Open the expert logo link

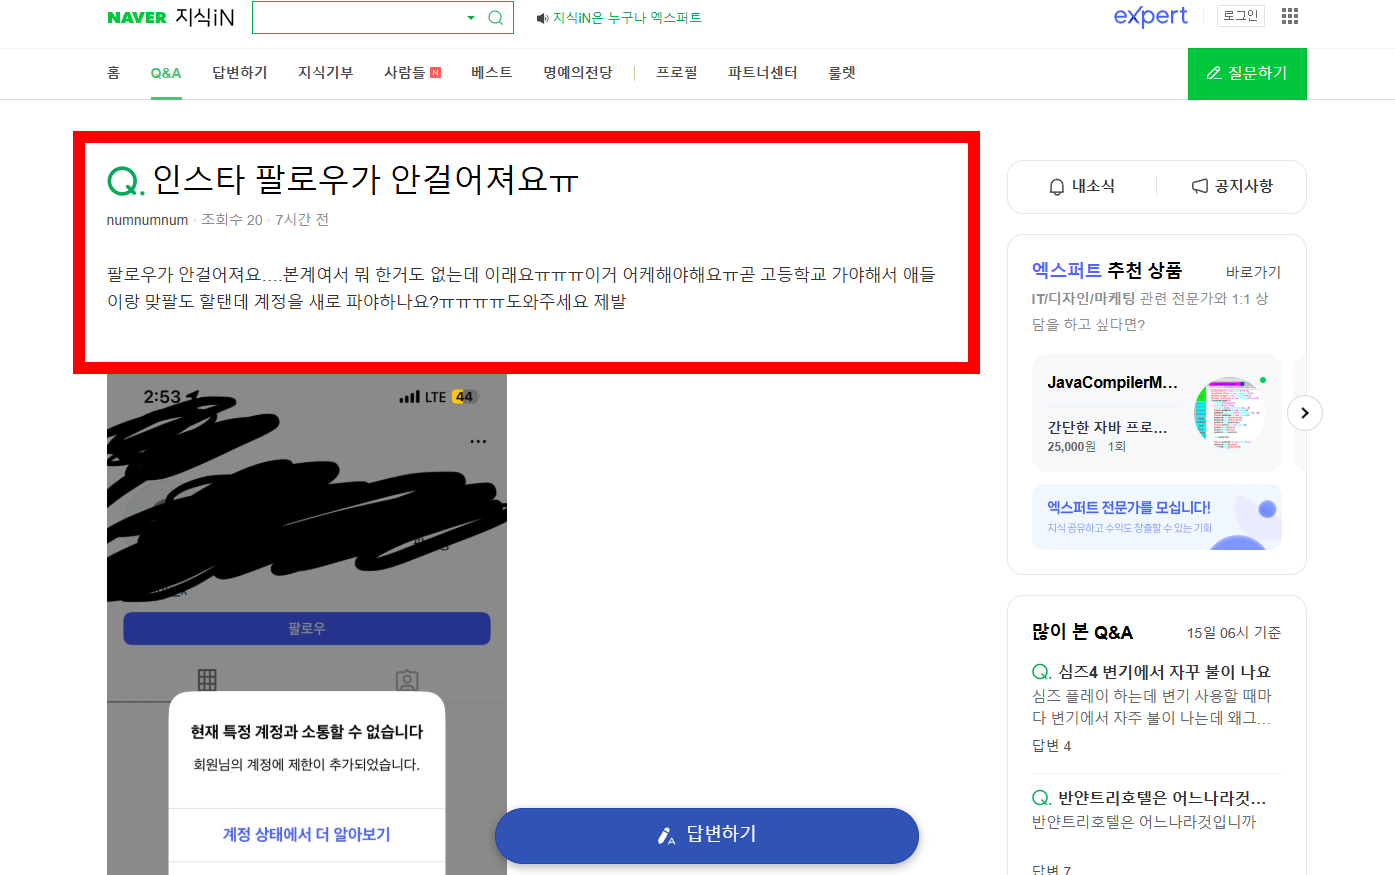[x=1151, y=16]
